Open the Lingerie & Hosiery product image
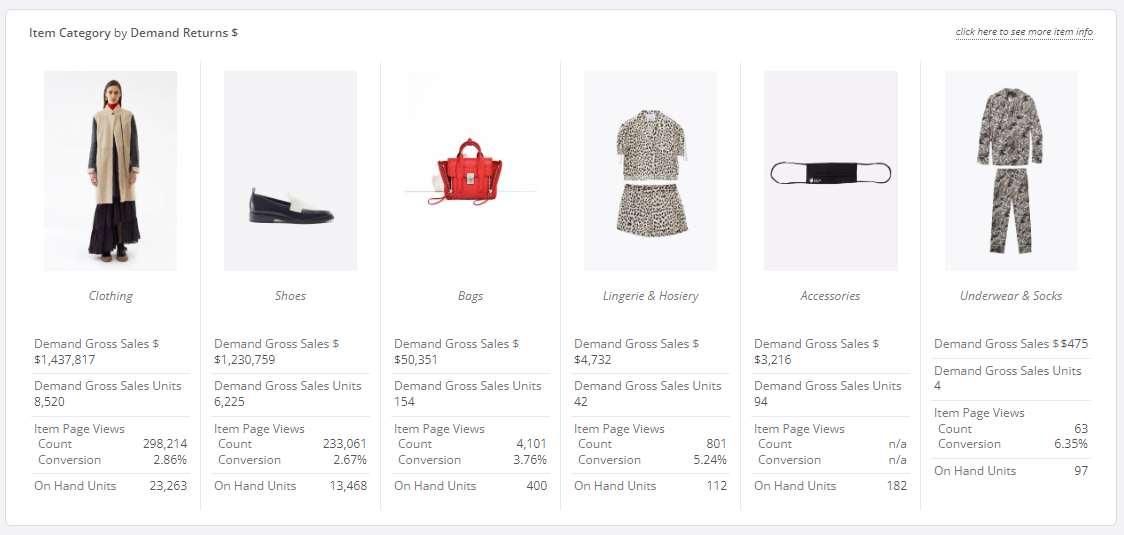This screenshot has height=535, width=1124. (650, 171)
